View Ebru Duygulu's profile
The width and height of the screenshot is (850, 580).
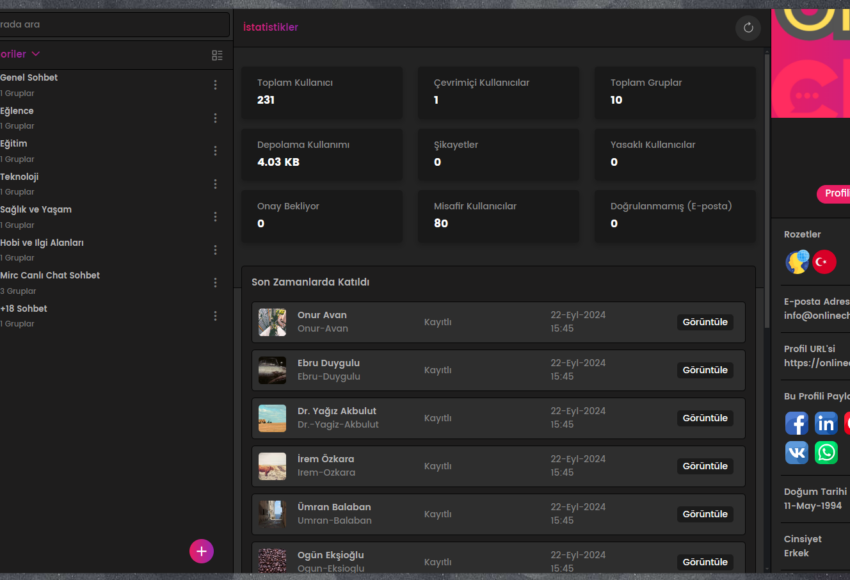(x=705, y=370)
